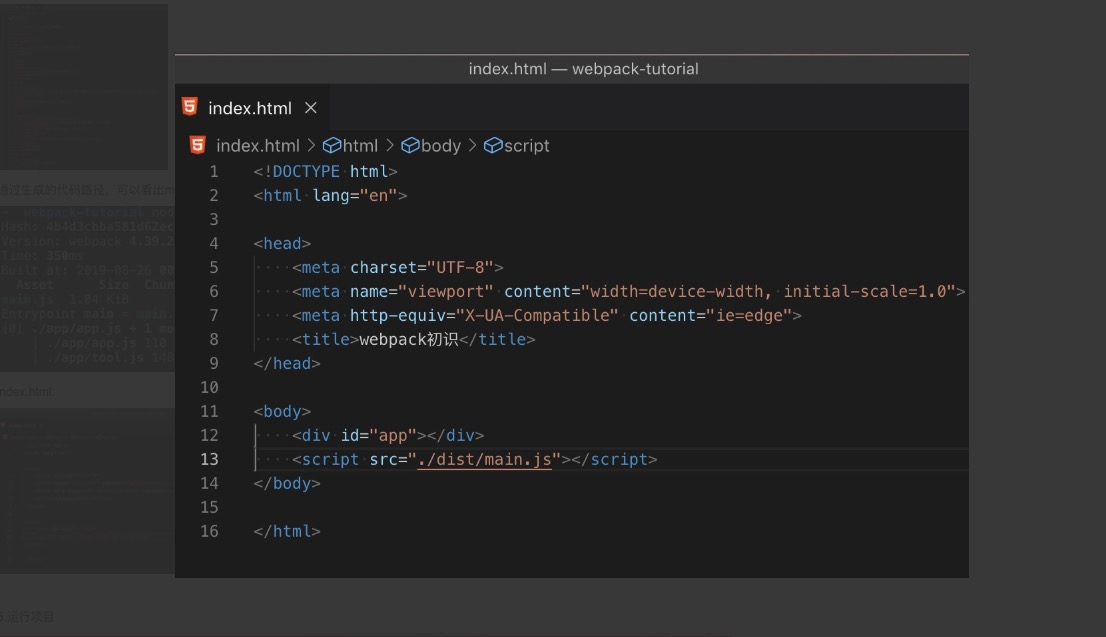Screen dimensions: 1106x637
Task: Click the cube icon beside script breadcrumb
Action: point(493,145)
